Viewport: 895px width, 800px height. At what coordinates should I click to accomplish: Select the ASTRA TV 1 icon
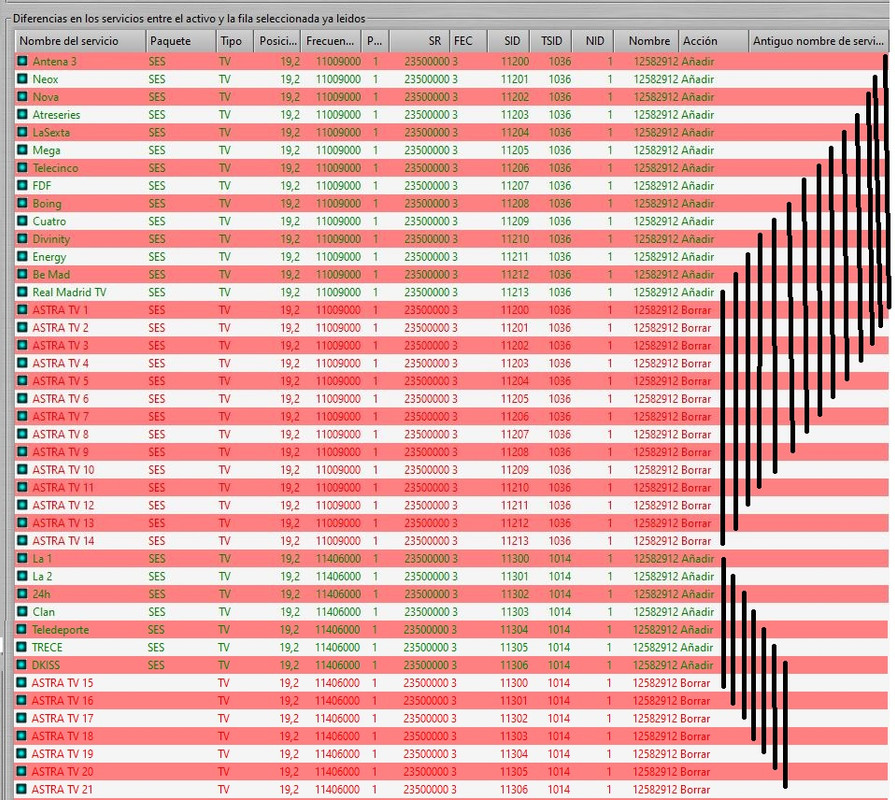pyautogui.click(x=22, y=310)
